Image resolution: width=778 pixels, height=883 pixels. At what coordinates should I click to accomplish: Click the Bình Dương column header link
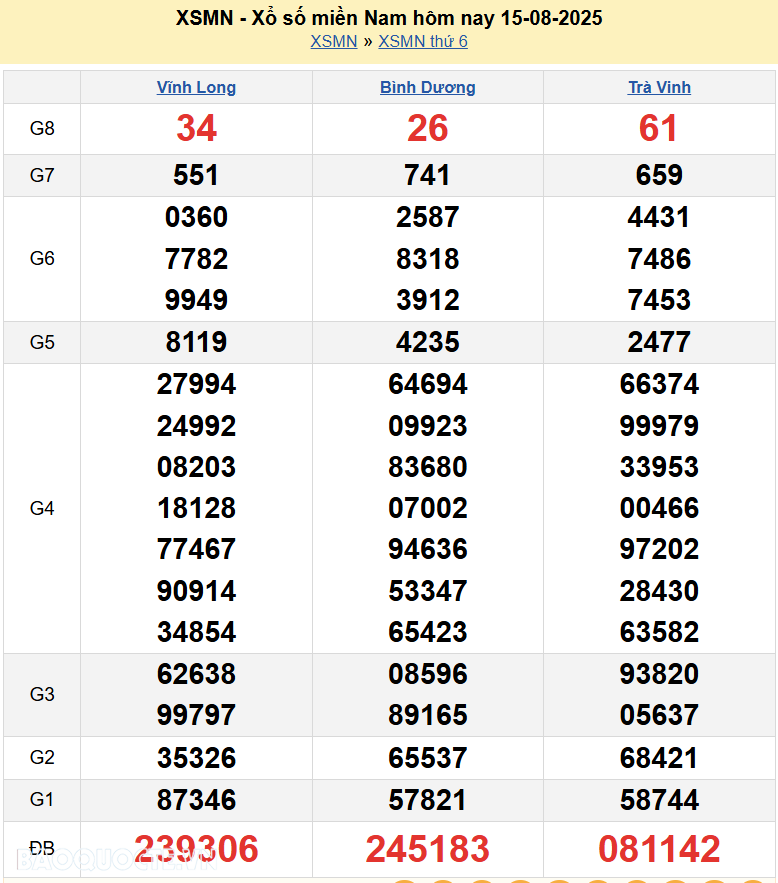click(x=427, y=87)
